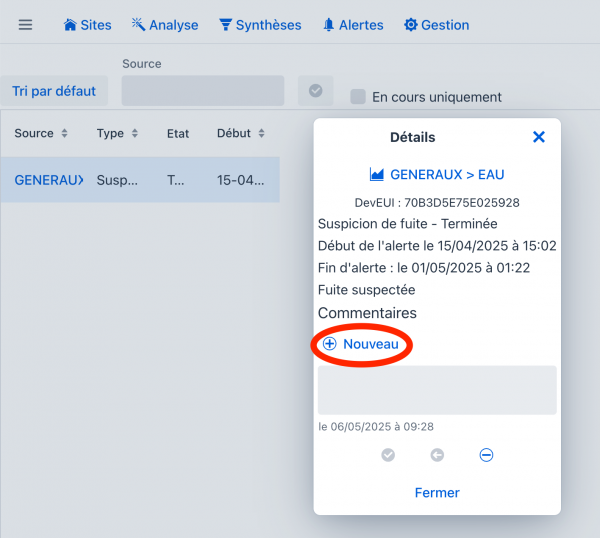This screenshot has width=600, height=538.
Task: Focus the comment text area
Action: click(437, 390)
